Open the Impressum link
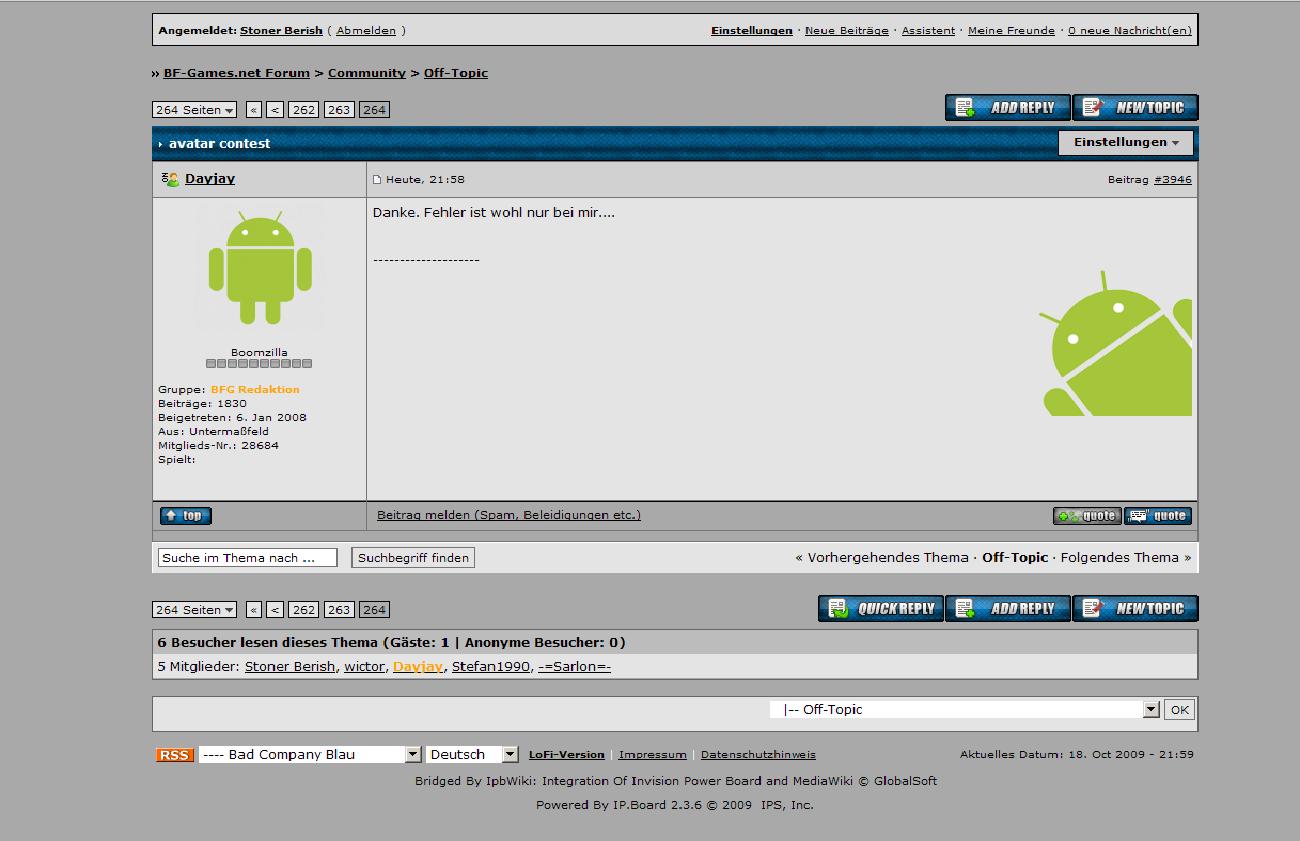This screenshot has width=1300, height=841. (653, 755)
